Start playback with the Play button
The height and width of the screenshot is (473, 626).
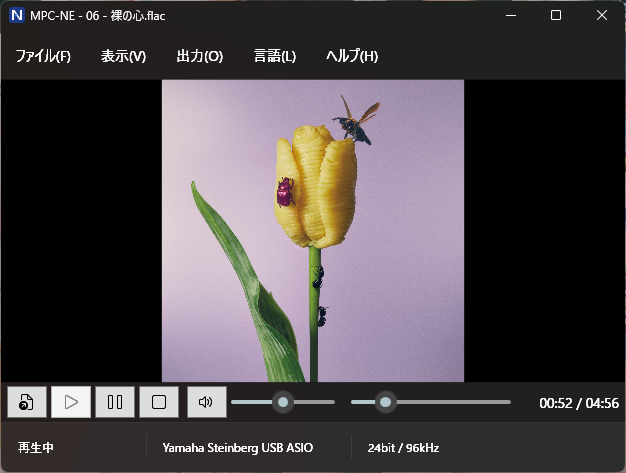71,402
